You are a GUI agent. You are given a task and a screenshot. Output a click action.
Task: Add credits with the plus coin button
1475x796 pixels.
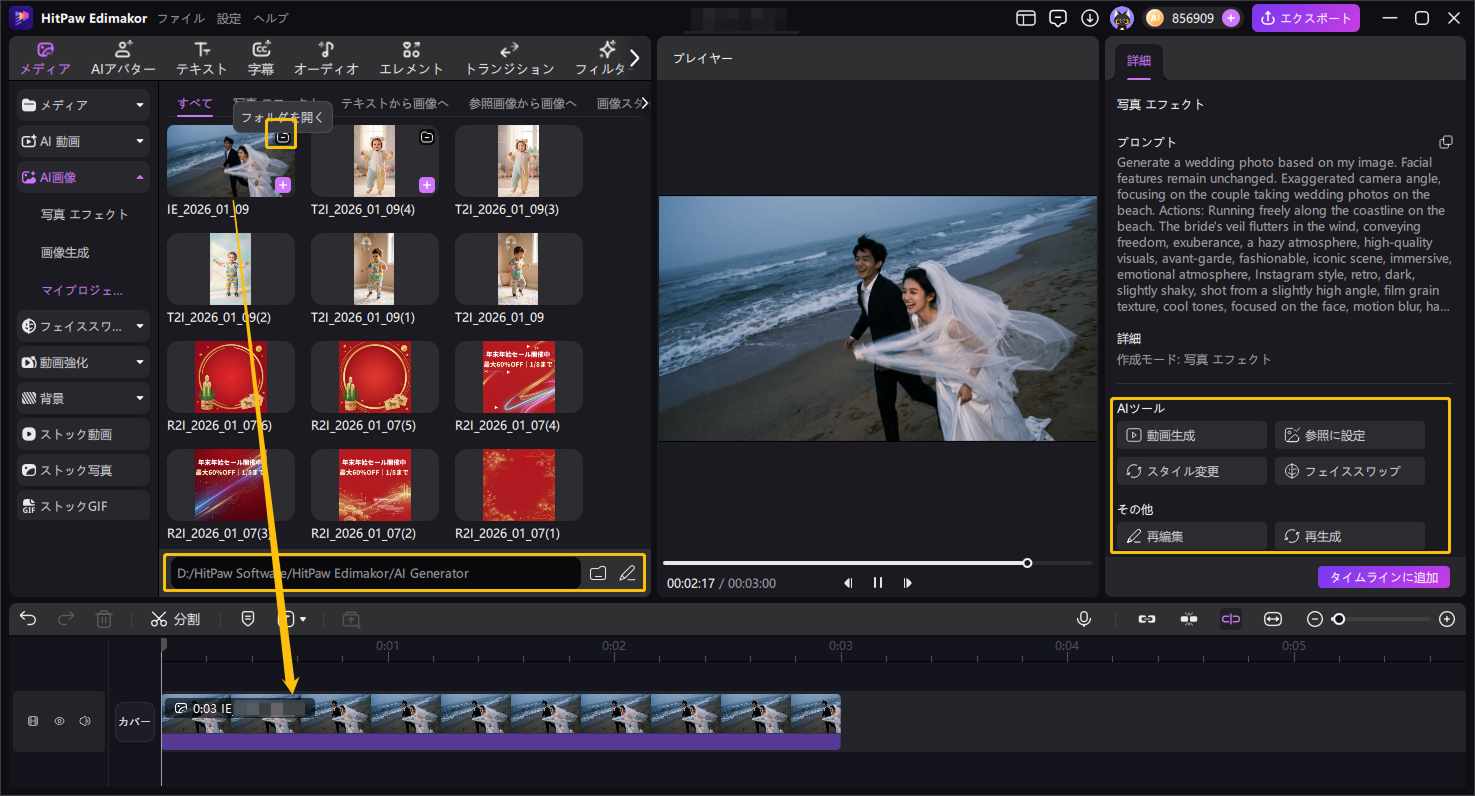click(1231, 18)
